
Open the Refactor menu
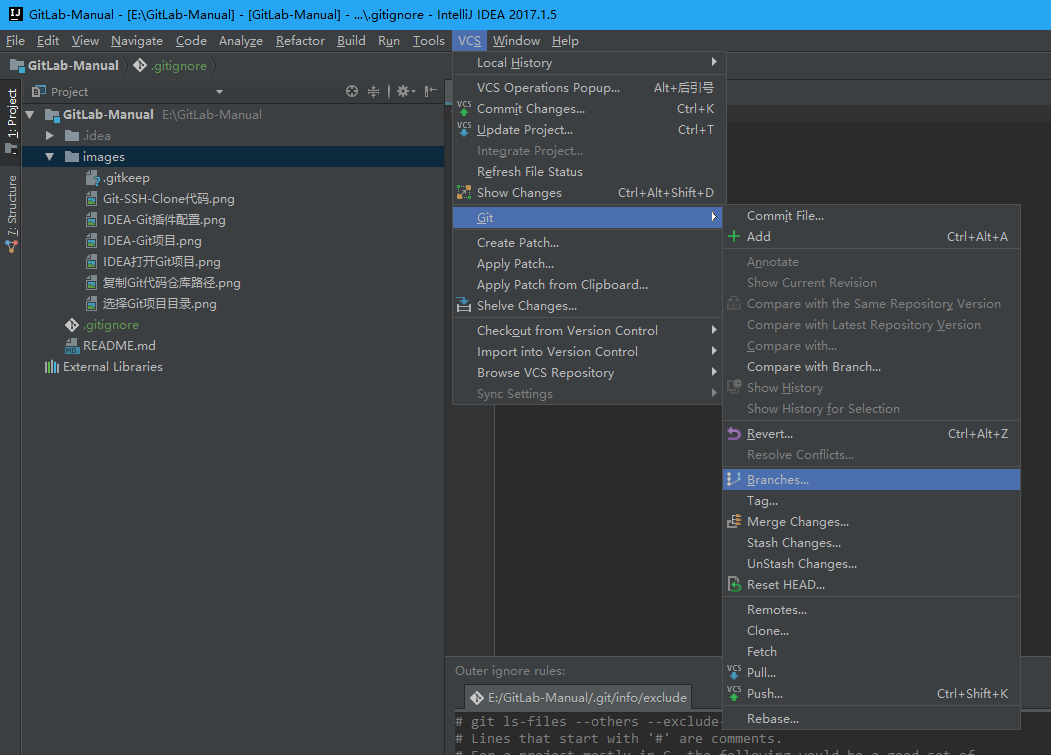click(x=300, y=41)
